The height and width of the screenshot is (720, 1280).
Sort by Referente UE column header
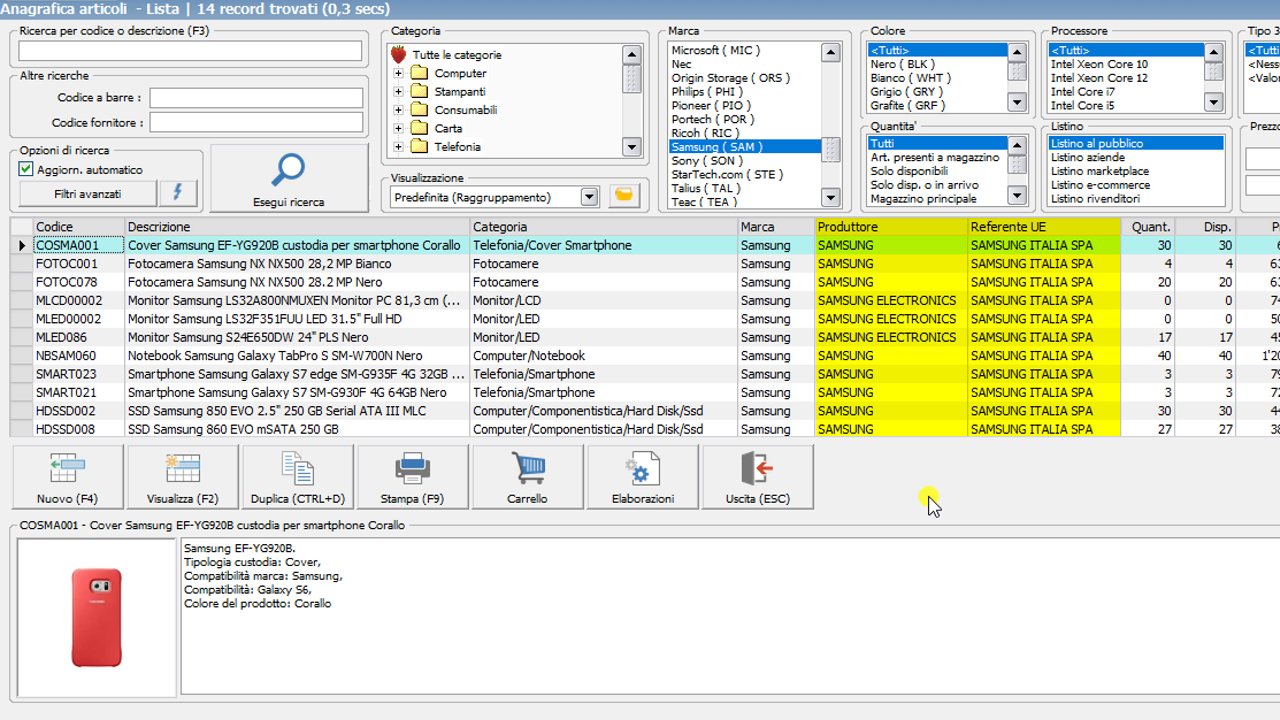coord(1043,227)
